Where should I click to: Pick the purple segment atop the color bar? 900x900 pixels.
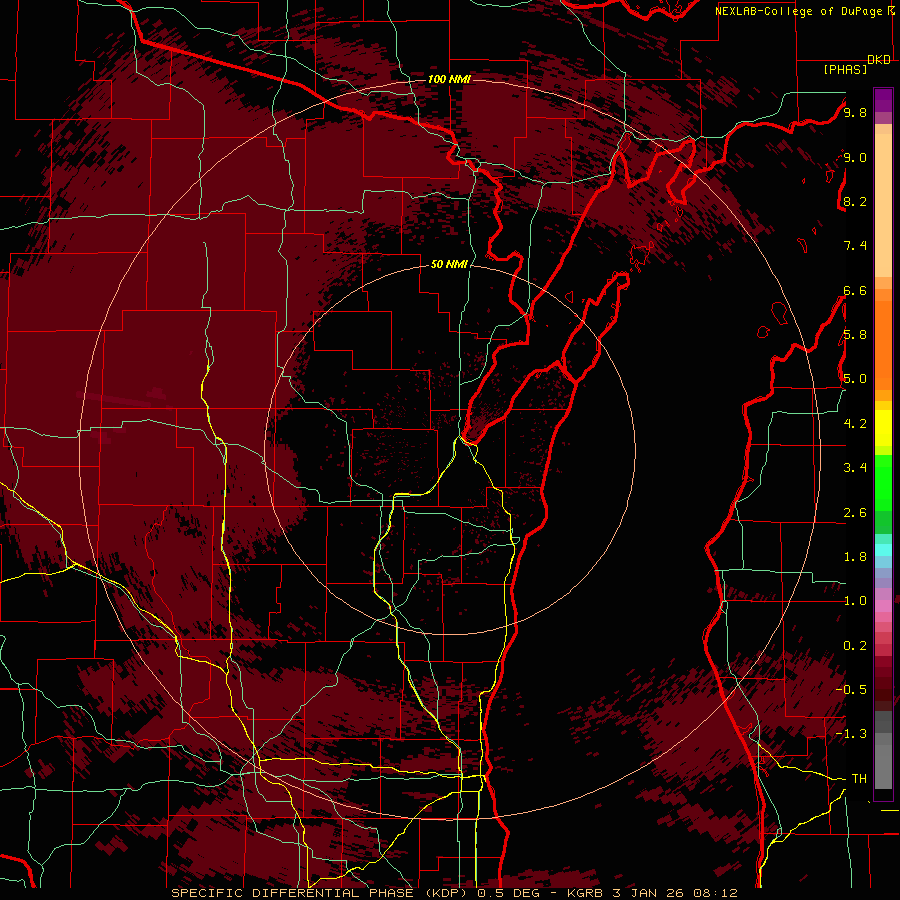tap(883, 100)
